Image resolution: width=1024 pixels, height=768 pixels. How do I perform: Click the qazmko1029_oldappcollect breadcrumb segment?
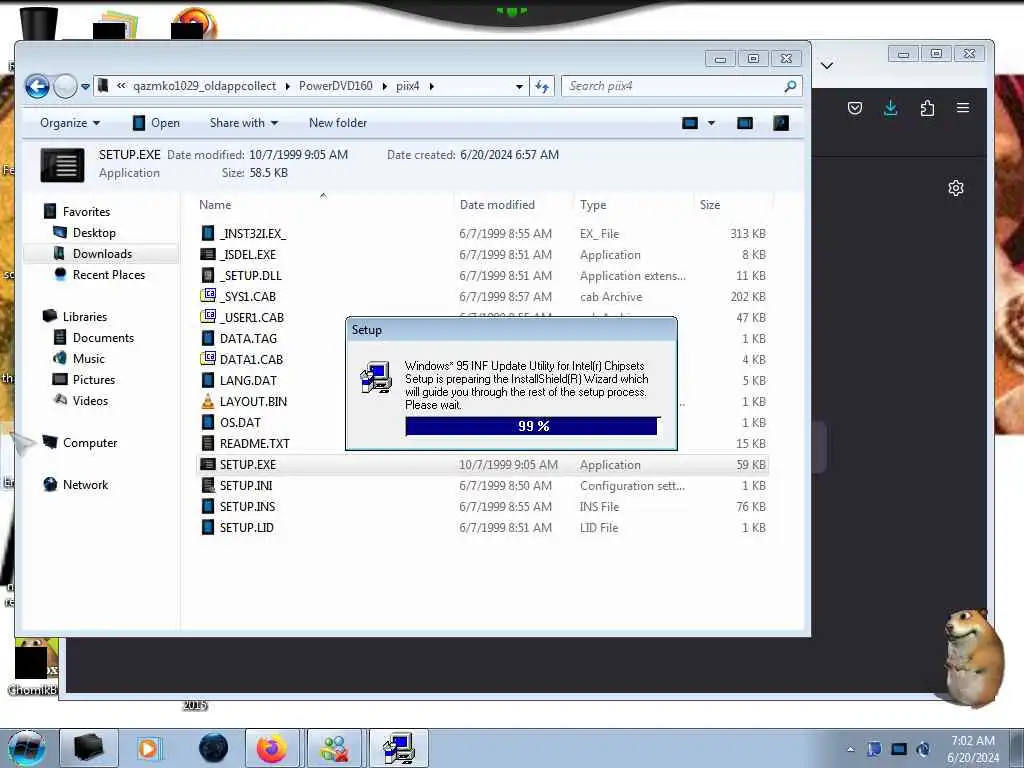point(204,86)
